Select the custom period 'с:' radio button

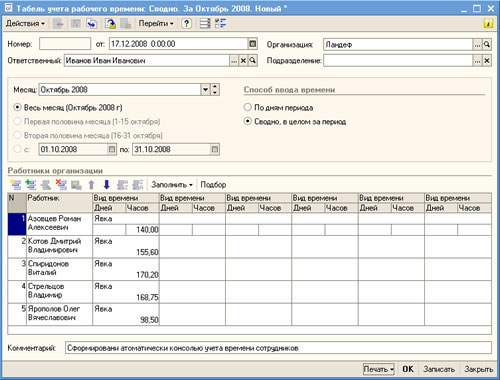tap(17, 149)
